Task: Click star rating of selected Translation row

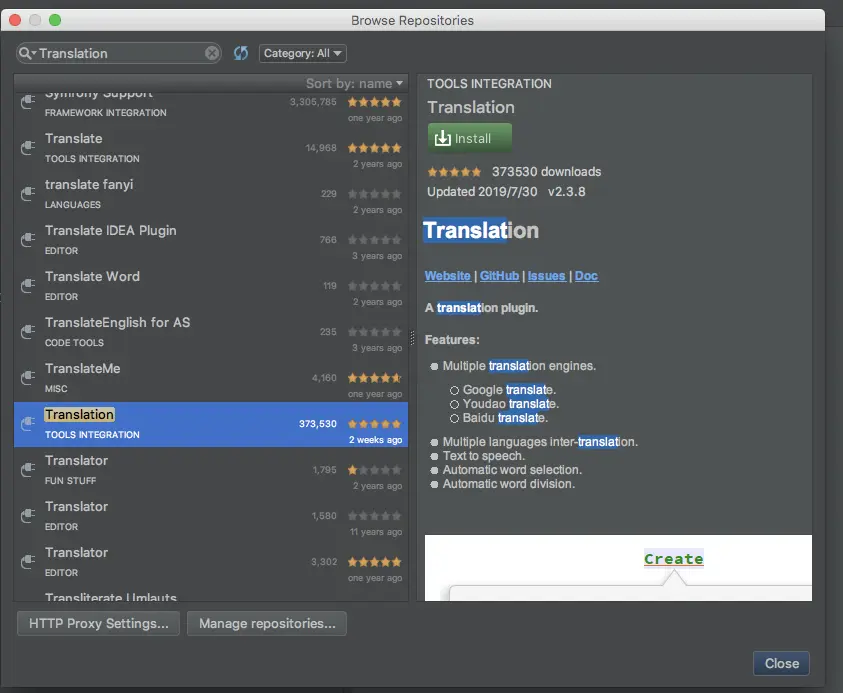Action: click(x=374, y=424)
